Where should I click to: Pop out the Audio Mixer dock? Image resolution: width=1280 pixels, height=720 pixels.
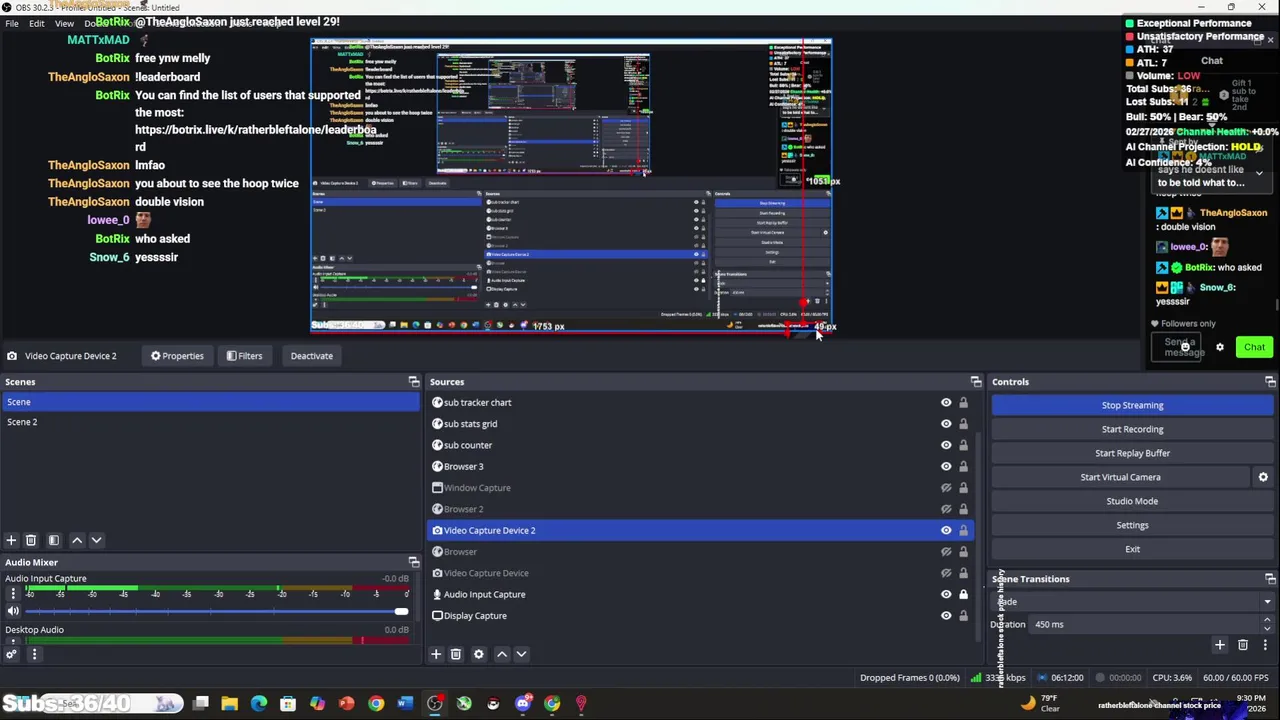click(414, 562)
